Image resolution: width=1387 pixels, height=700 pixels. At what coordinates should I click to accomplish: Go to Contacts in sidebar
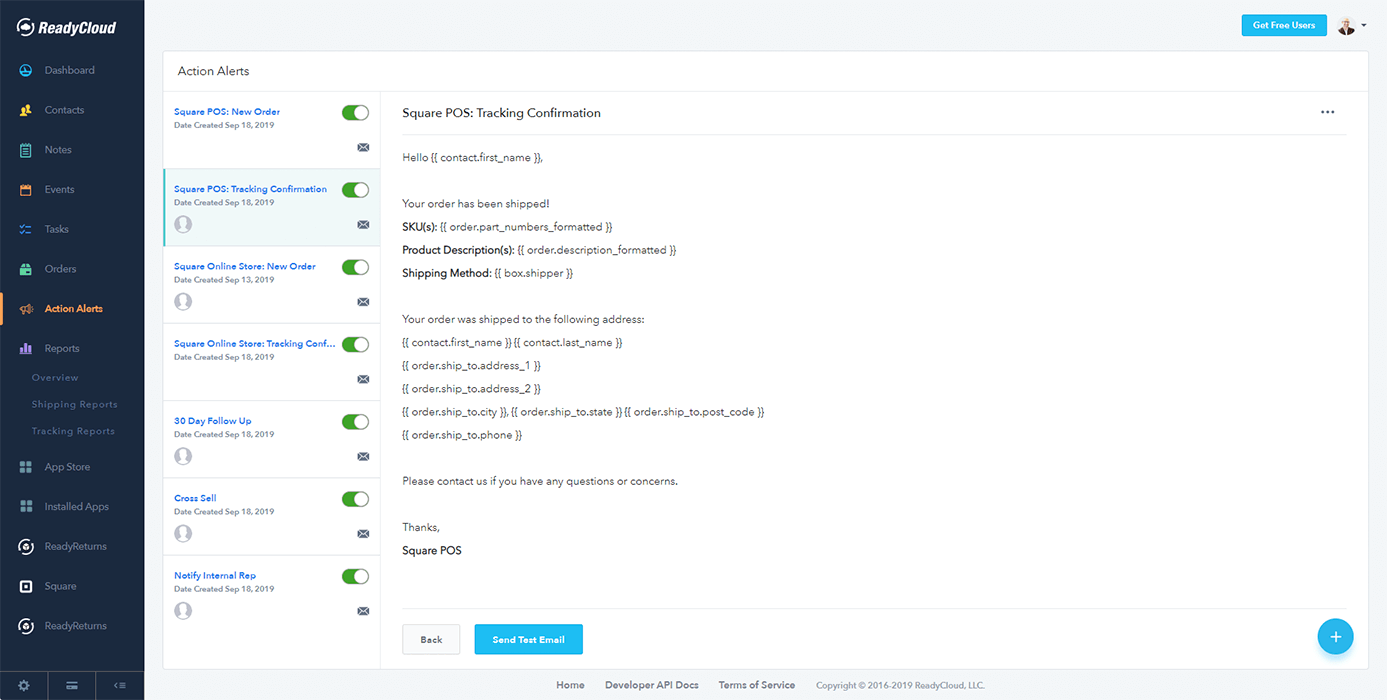[65, 110]
